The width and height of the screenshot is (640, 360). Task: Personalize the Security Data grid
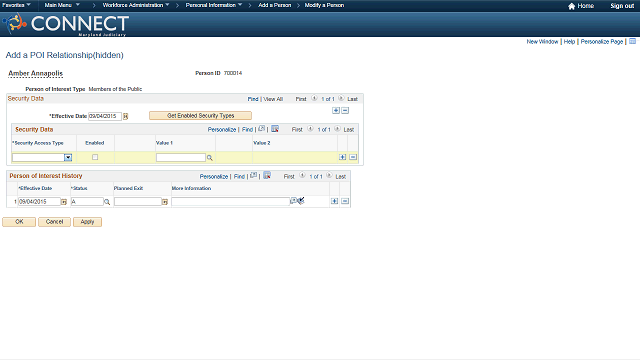pyautogui.click(x=222, y=129)
